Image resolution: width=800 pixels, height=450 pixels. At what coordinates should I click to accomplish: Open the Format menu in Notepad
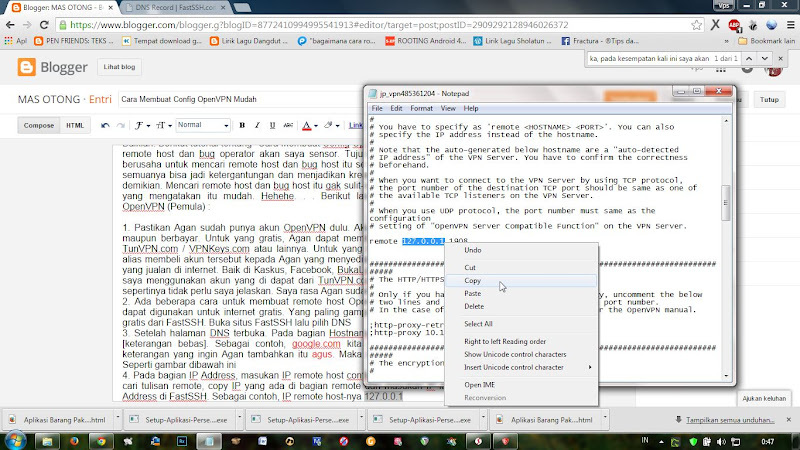coord(421,108)
